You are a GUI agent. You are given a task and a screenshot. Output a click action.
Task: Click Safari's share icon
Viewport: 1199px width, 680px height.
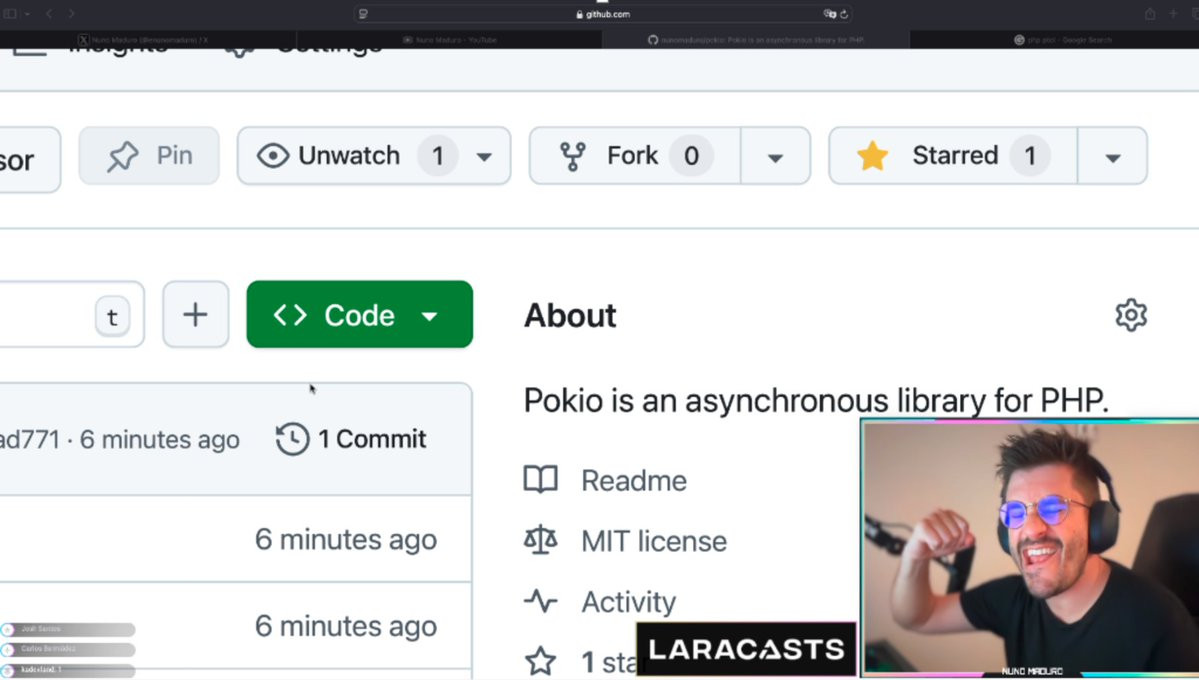[x=1150, y=14]
